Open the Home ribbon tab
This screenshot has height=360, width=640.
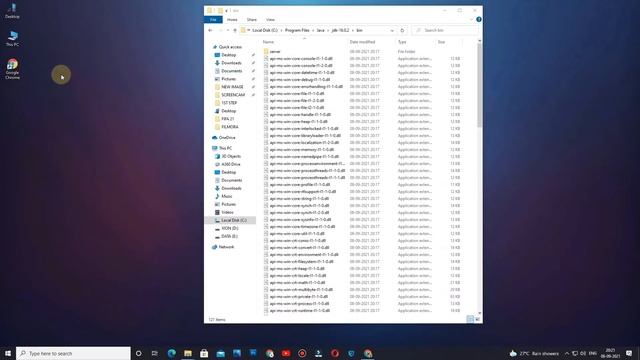(x=232, y=20)
